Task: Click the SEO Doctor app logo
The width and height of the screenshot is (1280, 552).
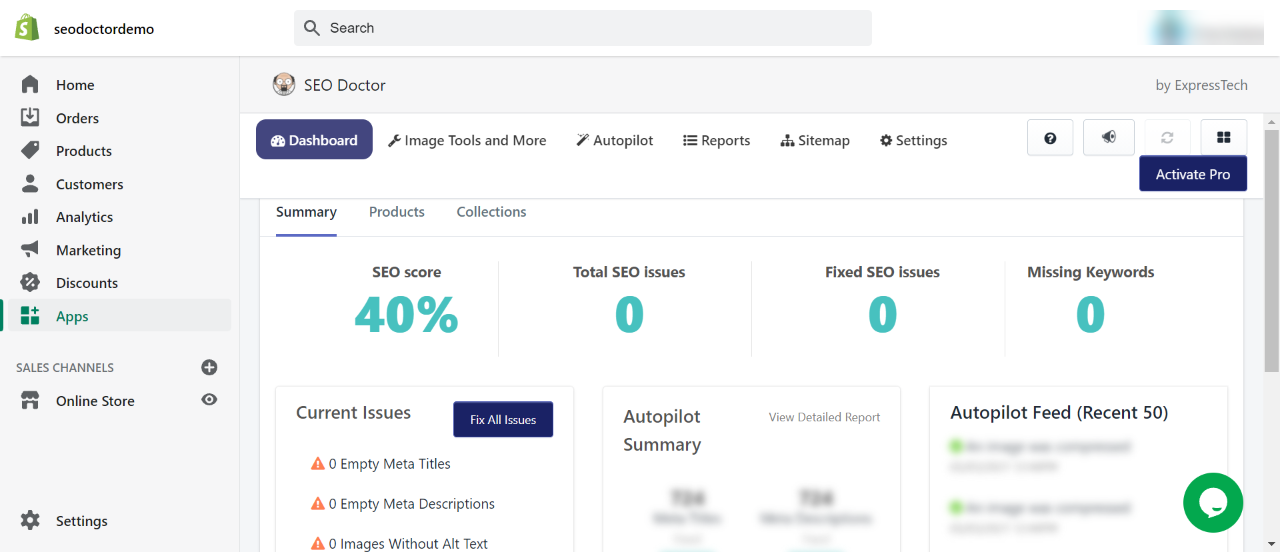Action: [284, 85]
